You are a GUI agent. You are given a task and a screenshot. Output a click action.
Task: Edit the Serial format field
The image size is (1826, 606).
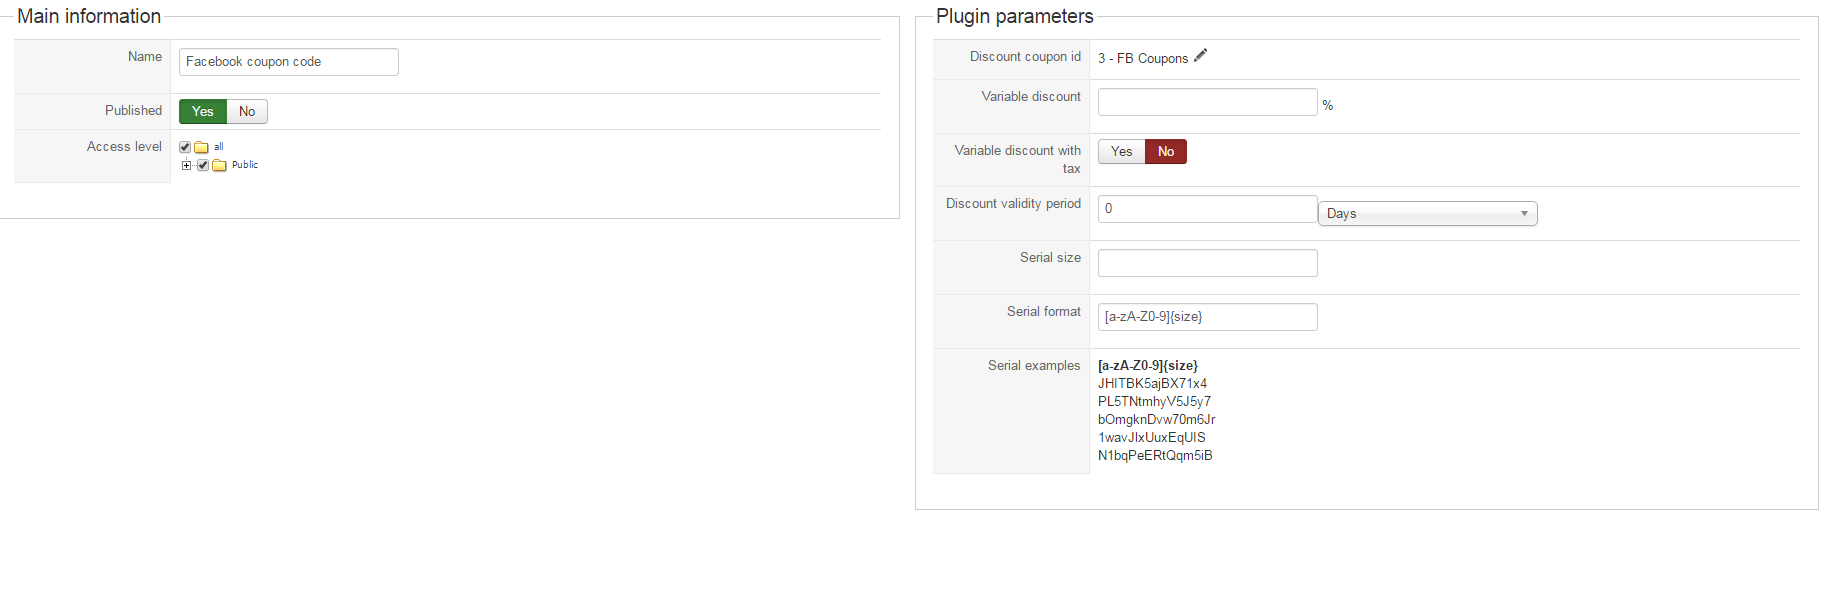click(1207, 317)
